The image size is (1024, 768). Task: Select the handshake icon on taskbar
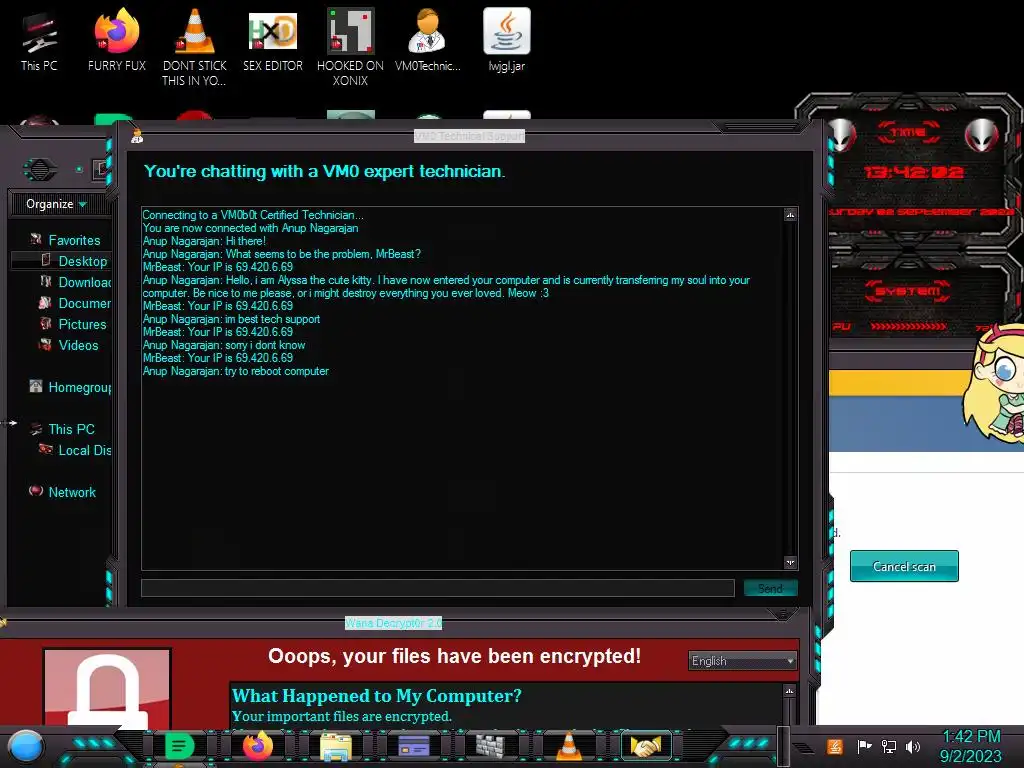pos(646,746)
